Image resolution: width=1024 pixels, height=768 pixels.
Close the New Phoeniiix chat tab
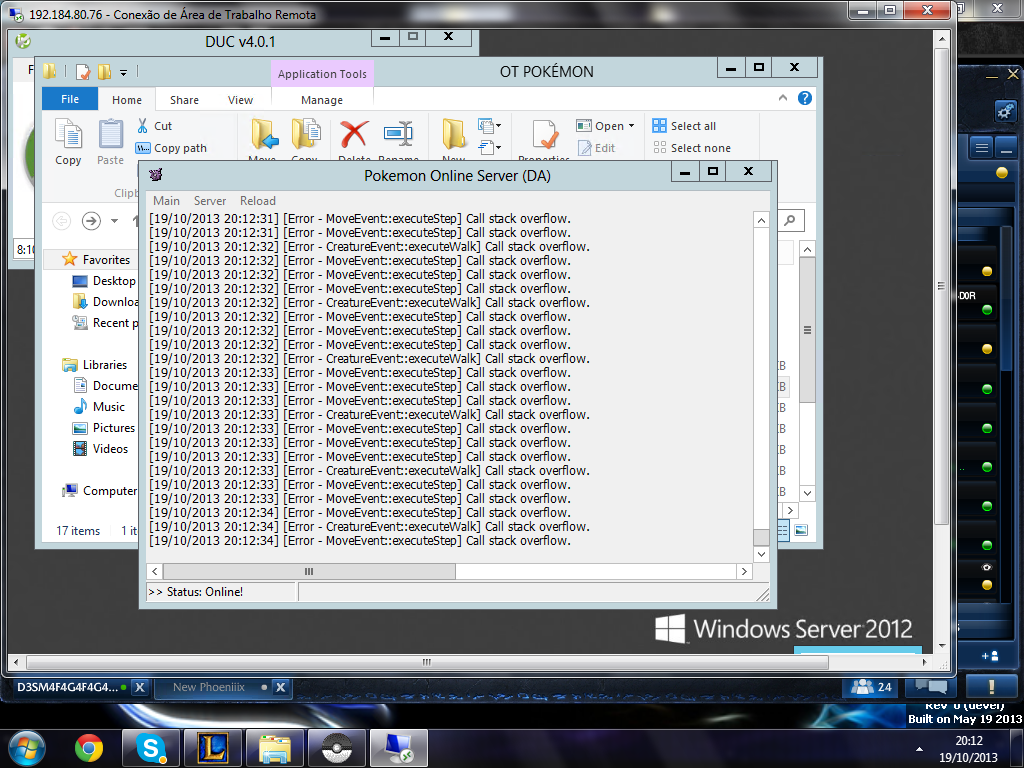point(280,687)
